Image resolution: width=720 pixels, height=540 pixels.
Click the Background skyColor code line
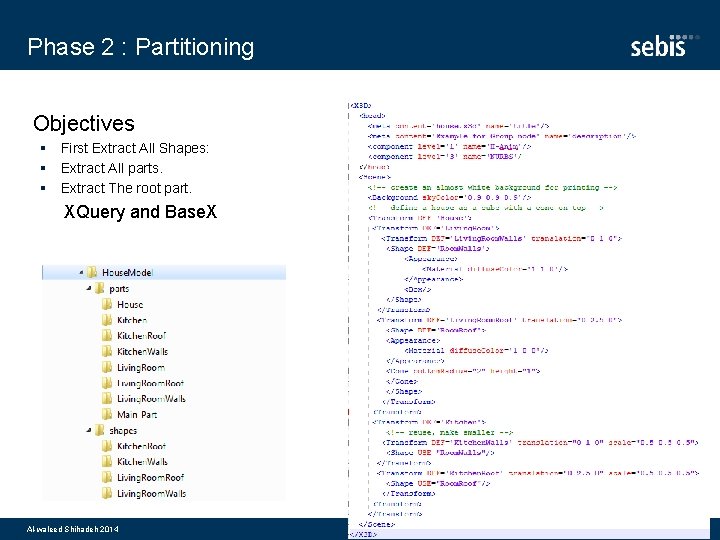450,197
